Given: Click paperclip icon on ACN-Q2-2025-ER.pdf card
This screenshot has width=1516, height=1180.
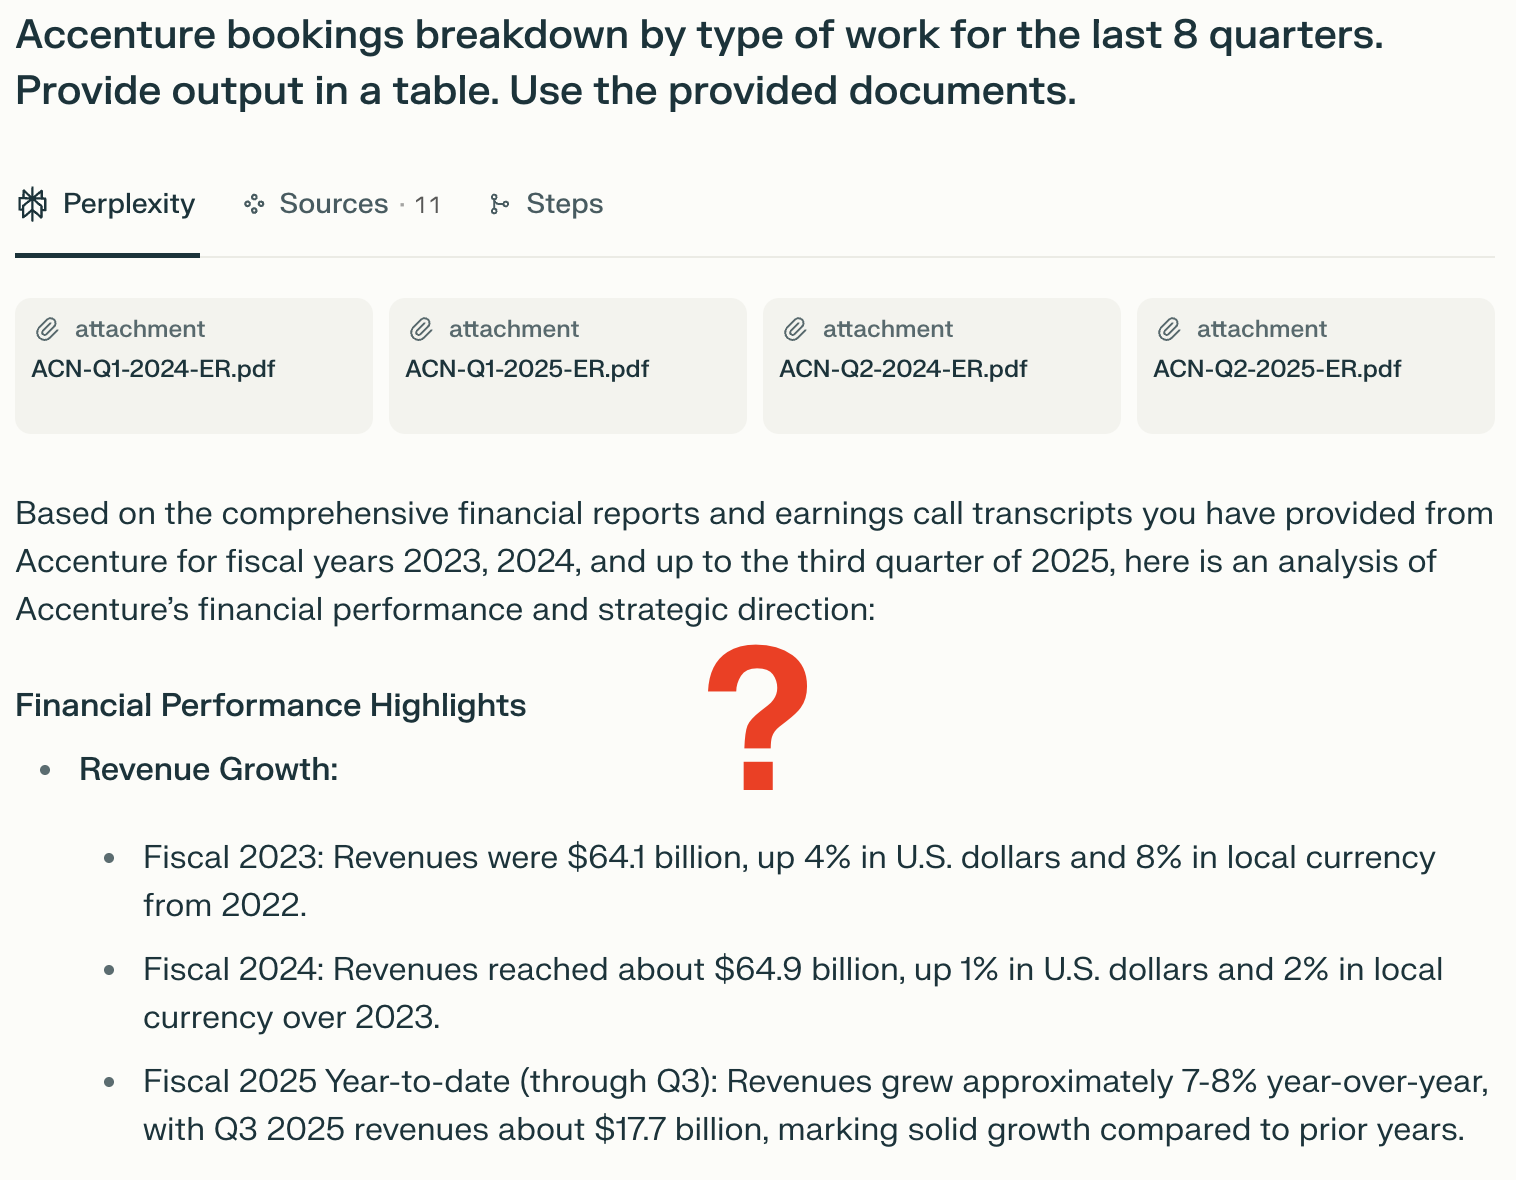Looking at the screenshot, I should [1169, 329].
